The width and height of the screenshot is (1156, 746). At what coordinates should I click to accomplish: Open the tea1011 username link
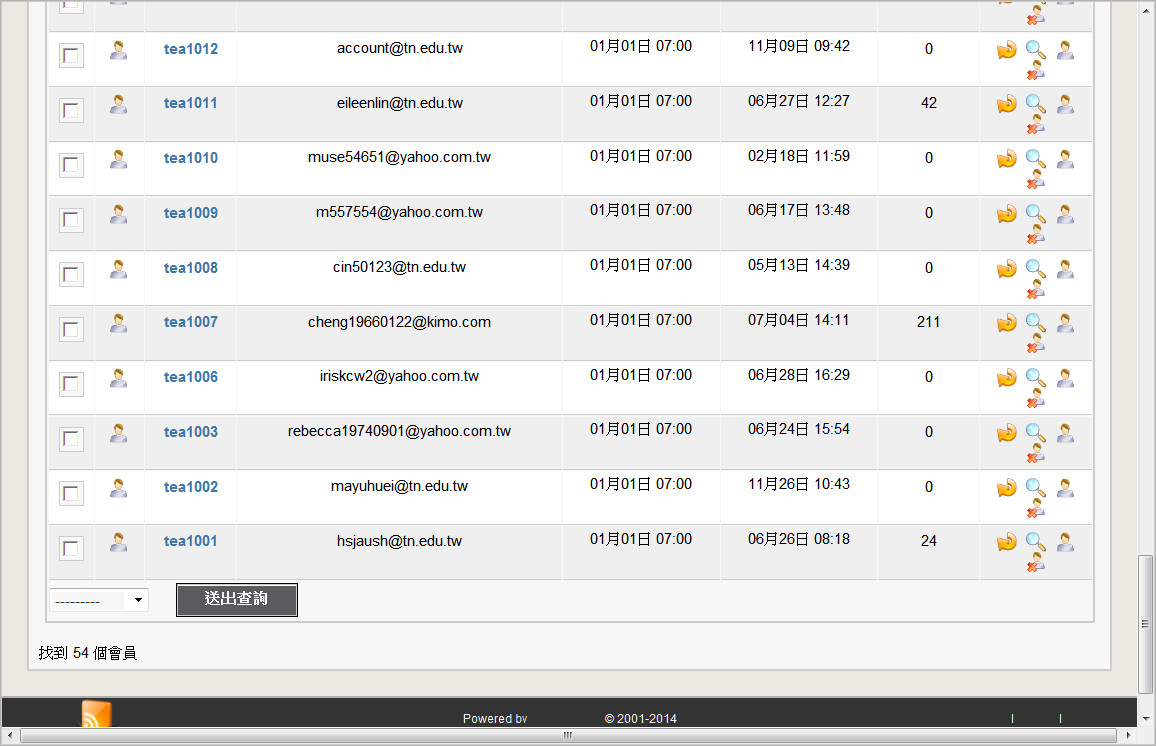click(x=190, y=103)
